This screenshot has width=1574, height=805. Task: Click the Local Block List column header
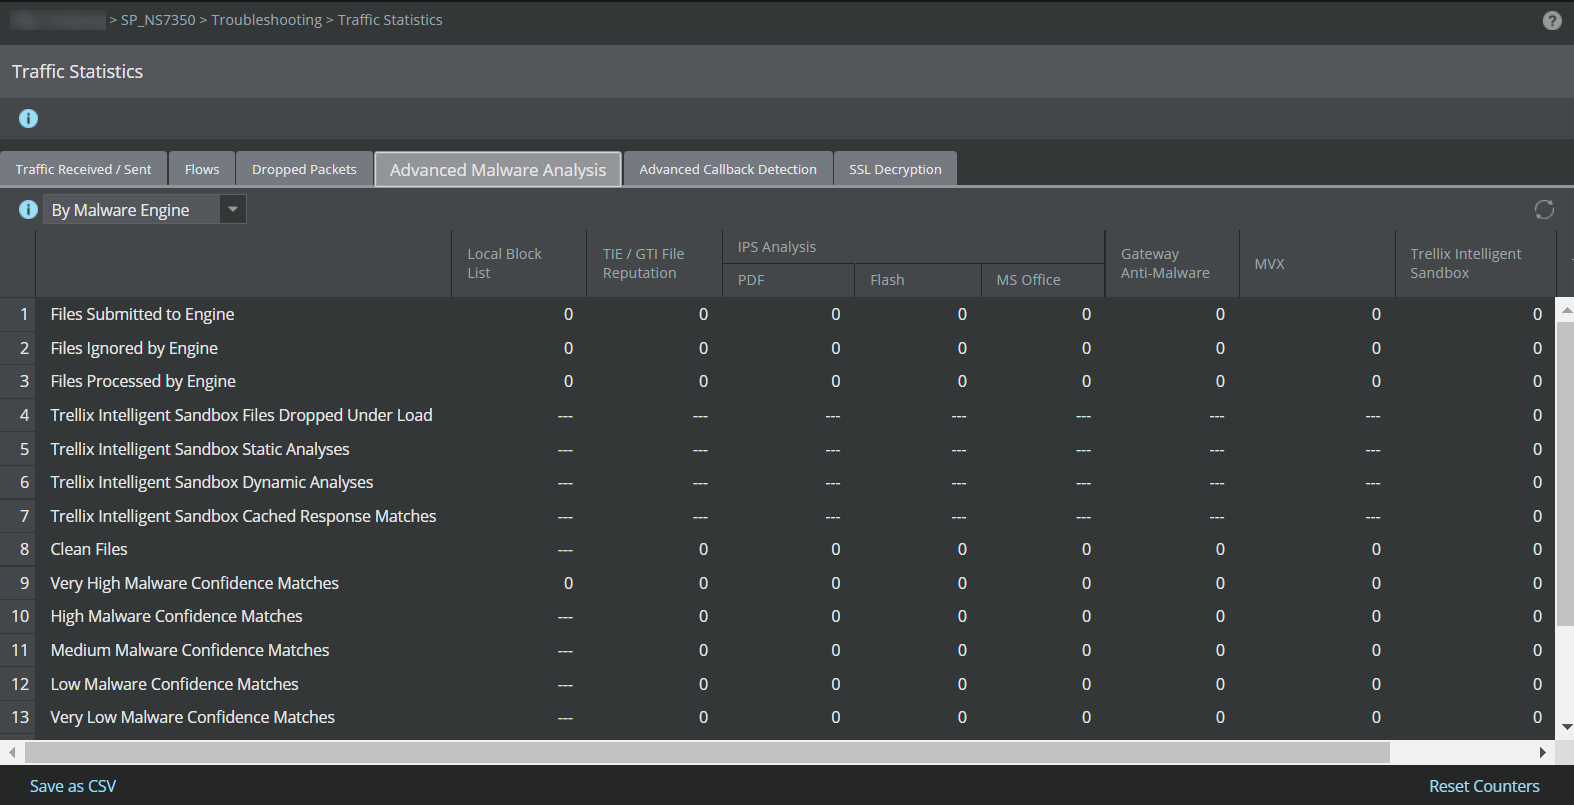pos(518,264)
